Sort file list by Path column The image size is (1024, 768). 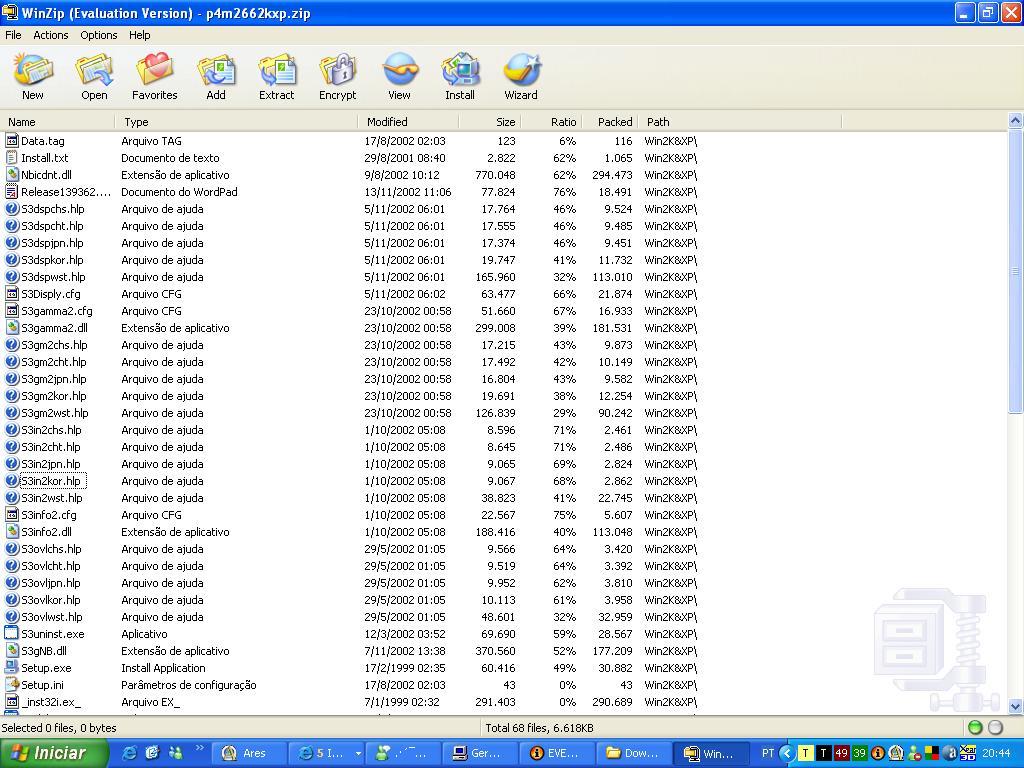(x=740, y=121)
